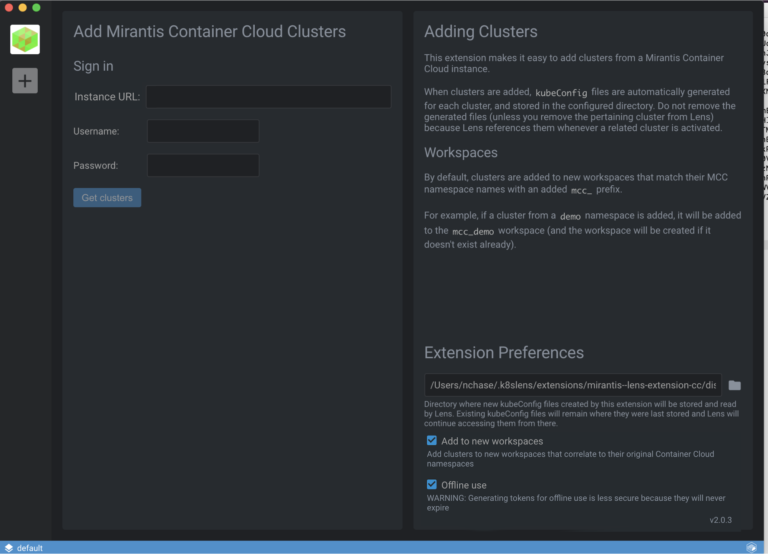Open the green cube cluster icon
This screenshot has width=768, height=554.
[25, 39]
